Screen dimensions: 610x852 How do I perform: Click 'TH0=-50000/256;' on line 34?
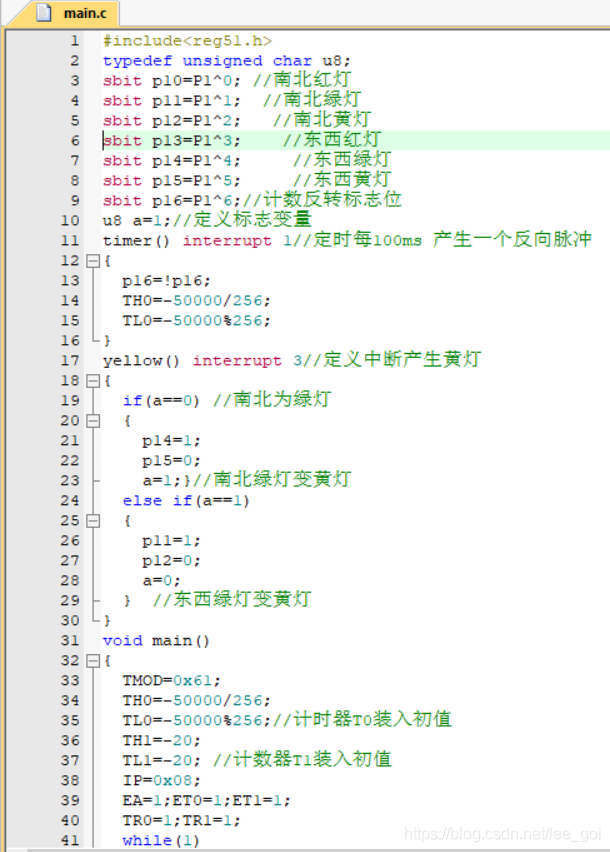196,701
